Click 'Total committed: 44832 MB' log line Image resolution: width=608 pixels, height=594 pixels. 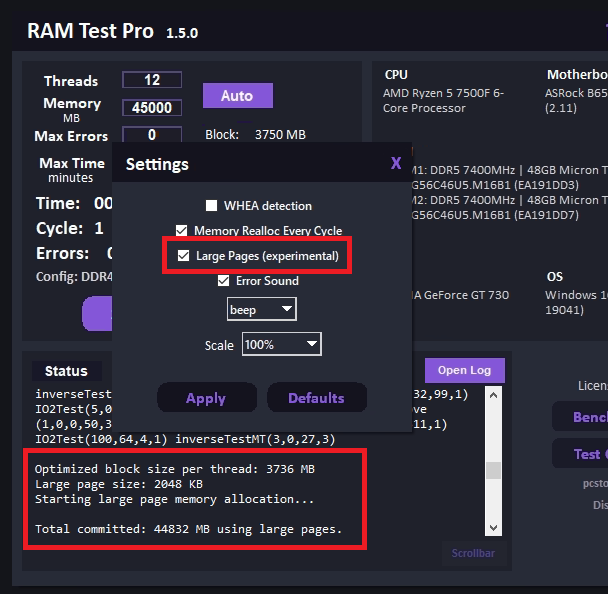click(x=188, y=529)
